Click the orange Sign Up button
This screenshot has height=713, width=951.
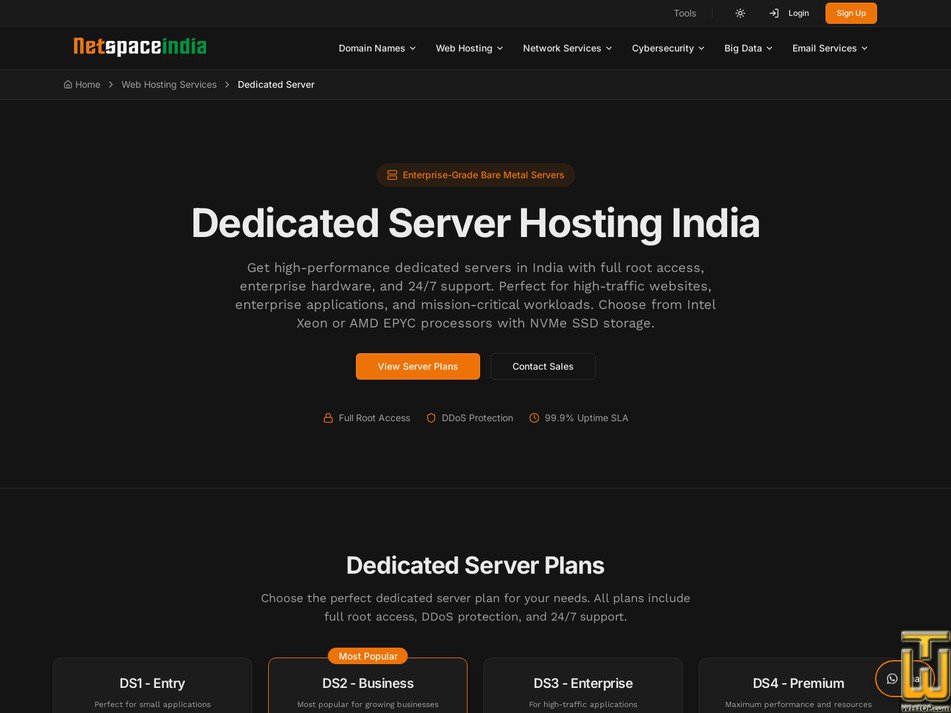click(x=851, y=13)
